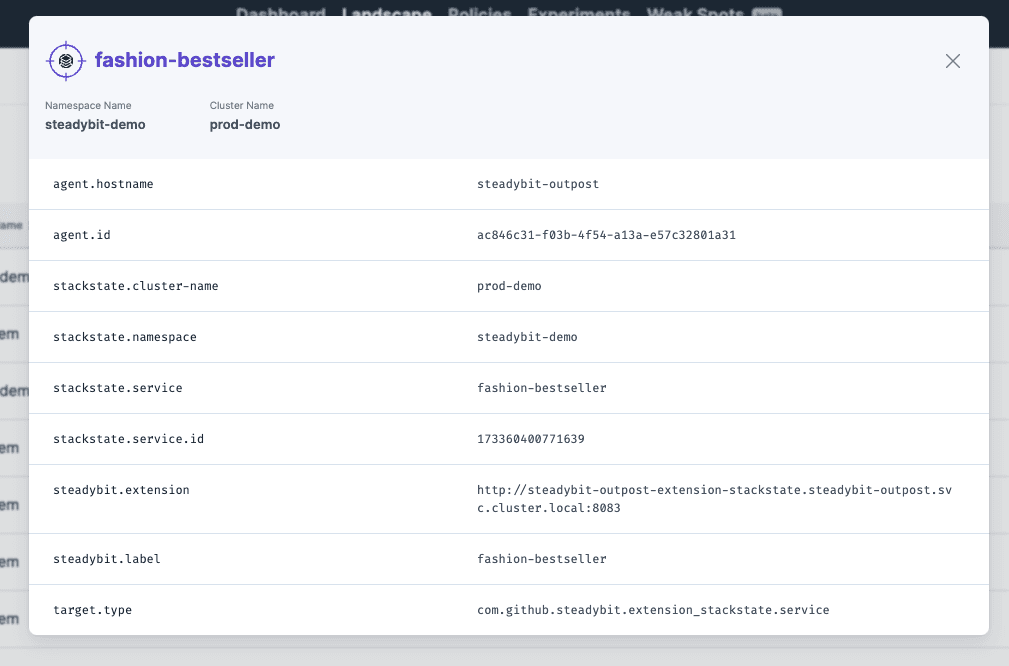
Task: Click the fashion-bestseller target icon
Action: tap(65, 60)
